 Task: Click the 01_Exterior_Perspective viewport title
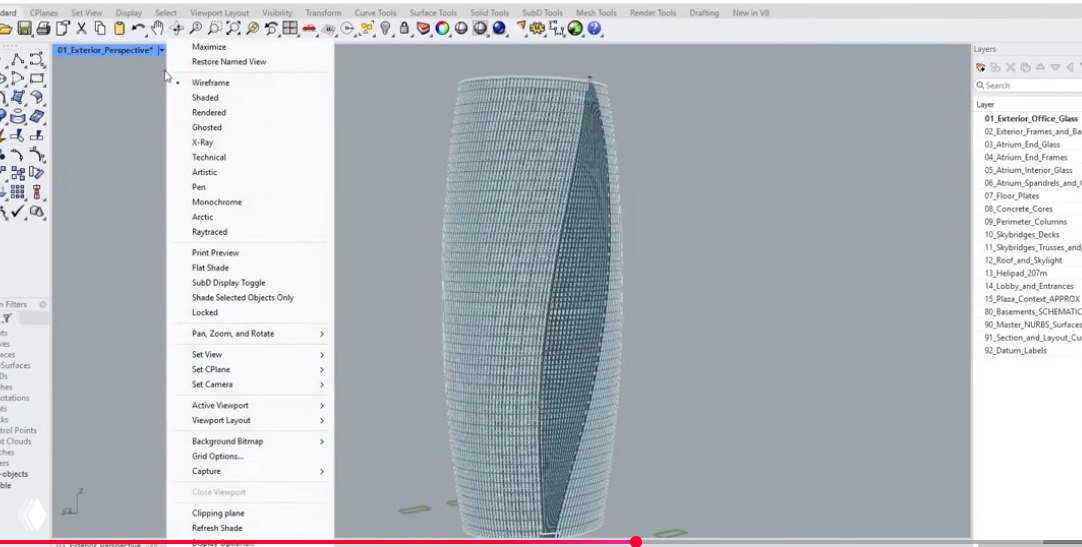(105, 50)
